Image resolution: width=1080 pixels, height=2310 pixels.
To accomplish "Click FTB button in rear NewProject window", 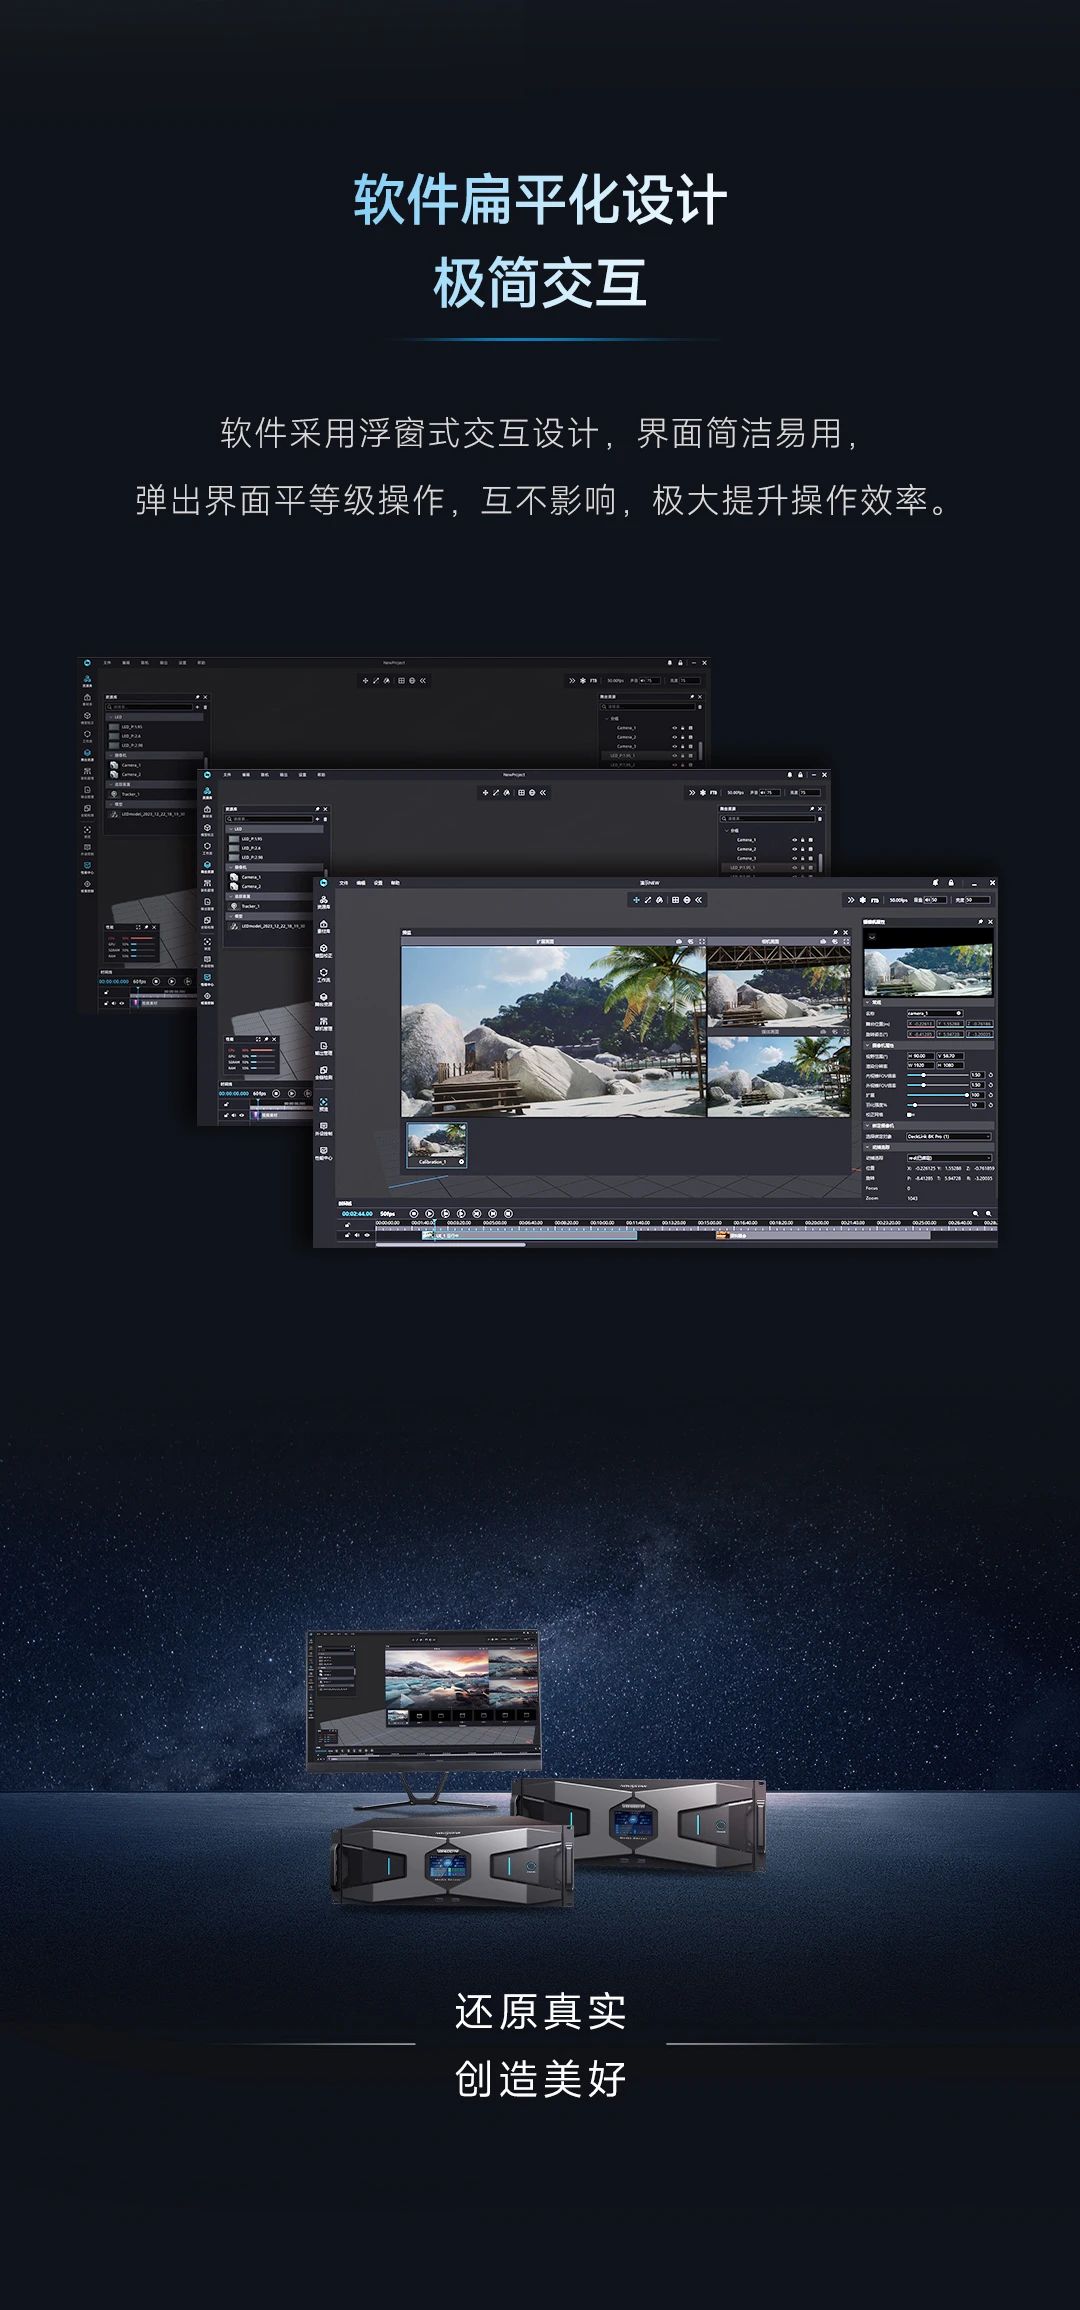I will (x=593, y=680).
